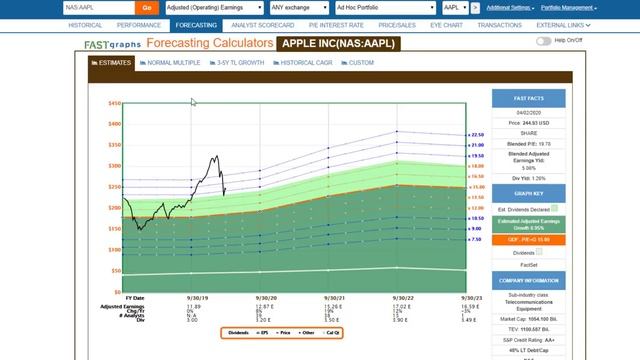The height and width of the screenshot is (360, 640).
Task: Click the 9/30/20 FY Date label
Action: 266,298
